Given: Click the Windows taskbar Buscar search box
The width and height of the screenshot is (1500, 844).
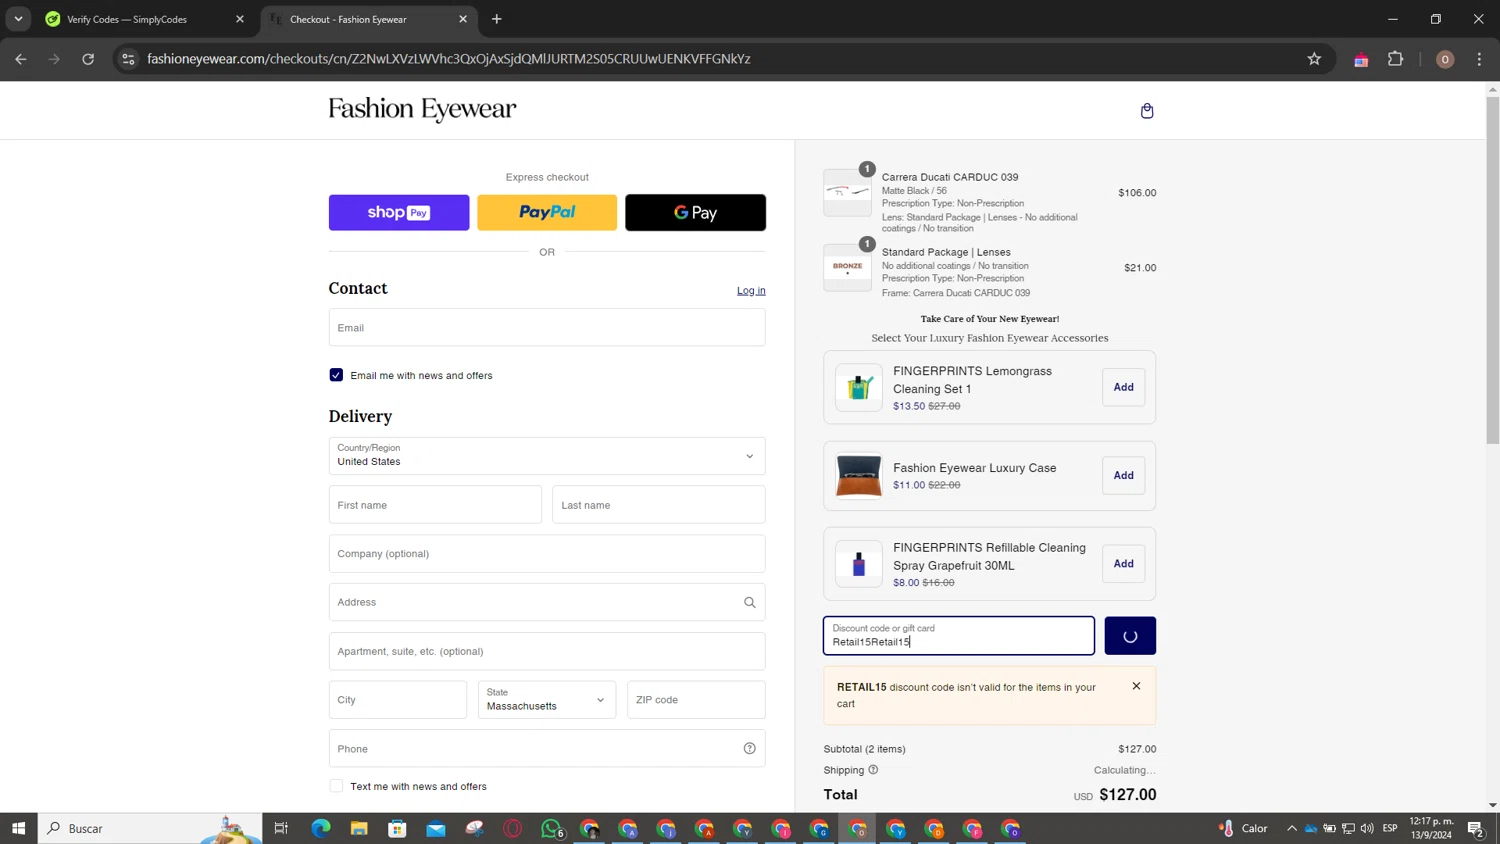Looking at the screenshot, I should pos(150,828).
